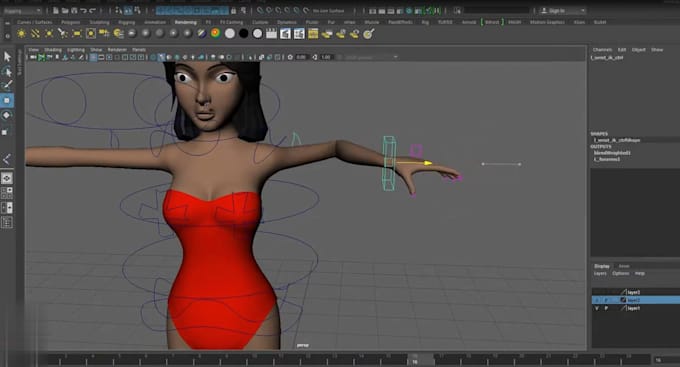The image size is (680, 367).
Task: Open the viewport Lighting menu
Action: (75, 50)
